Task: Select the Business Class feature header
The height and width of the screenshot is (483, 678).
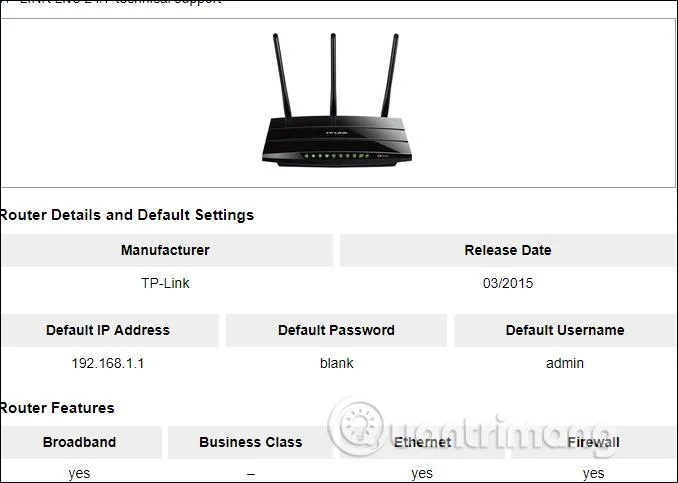Action: tap(250, 442)
